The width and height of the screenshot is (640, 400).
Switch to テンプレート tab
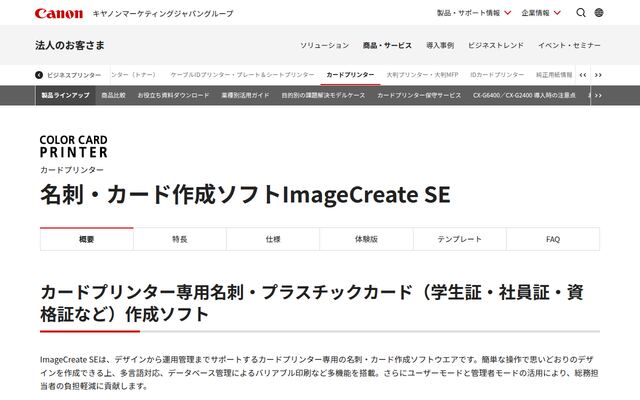click(460, 239)
